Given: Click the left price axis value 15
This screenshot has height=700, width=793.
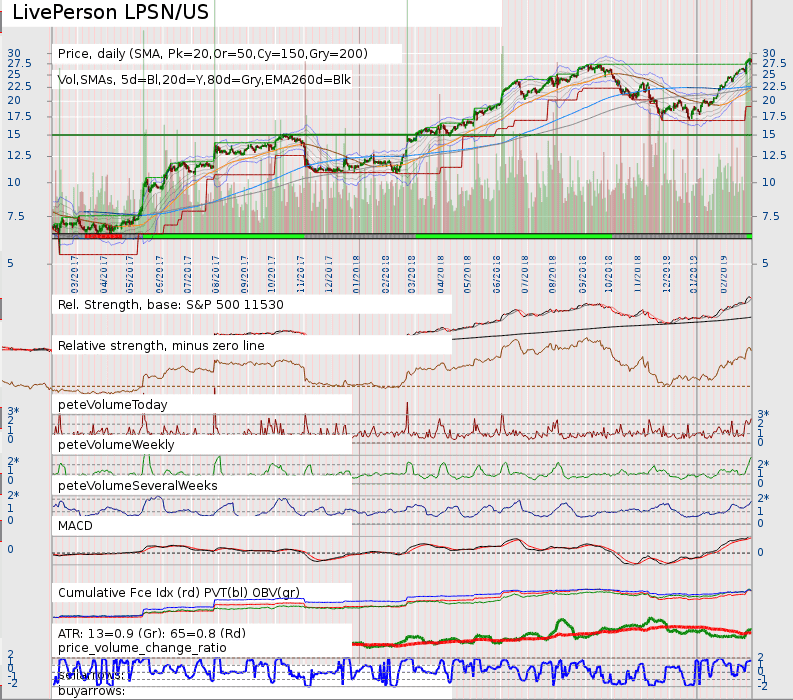Looking at the screenshot, I should point(14,135).
